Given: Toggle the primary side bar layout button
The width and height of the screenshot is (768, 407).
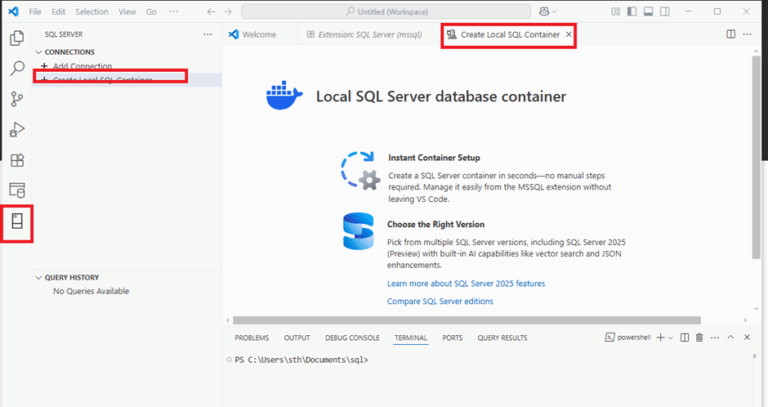Looking at the screenshot, I should (x=631, y=11).
